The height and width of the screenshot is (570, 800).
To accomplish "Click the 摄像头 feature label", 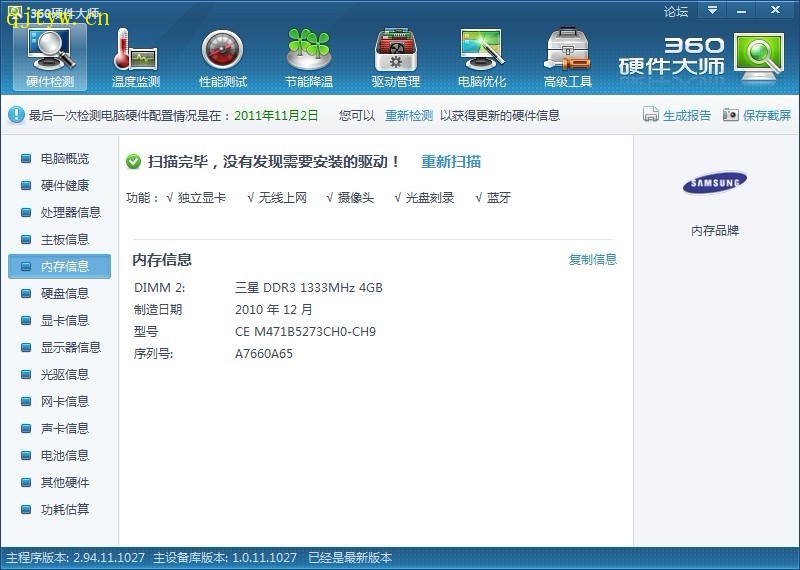I will click(356, 197).
